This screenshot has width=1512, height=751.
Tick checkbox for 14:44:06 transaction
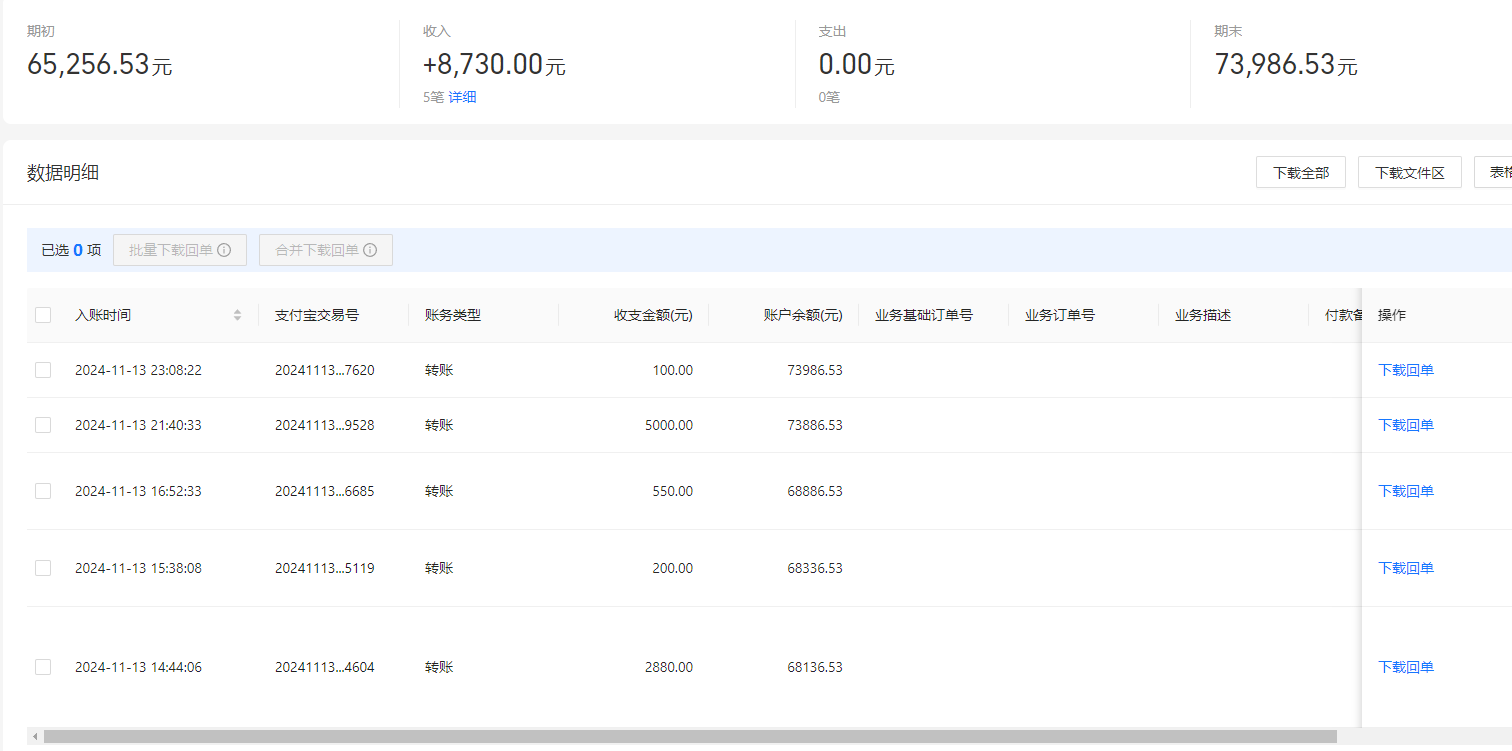point(43,667)
